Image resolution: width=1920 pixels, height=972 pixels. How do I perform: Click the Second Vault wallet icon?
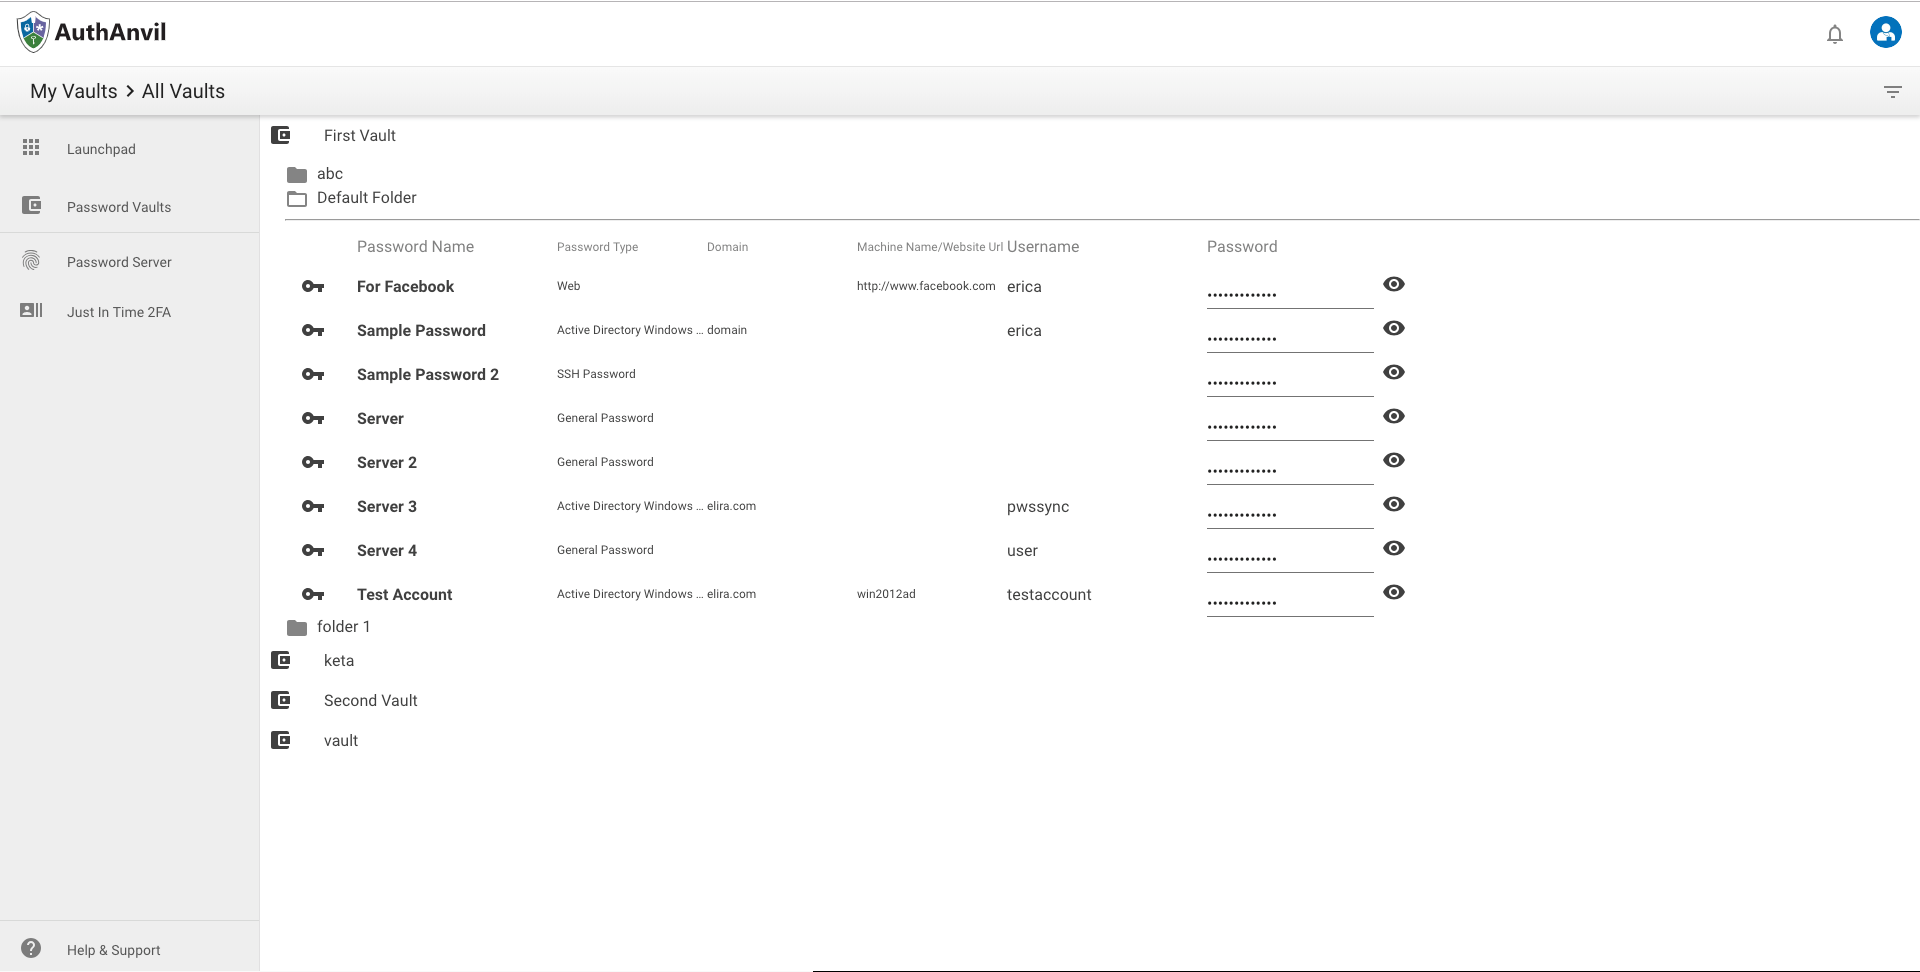[281, 700]
